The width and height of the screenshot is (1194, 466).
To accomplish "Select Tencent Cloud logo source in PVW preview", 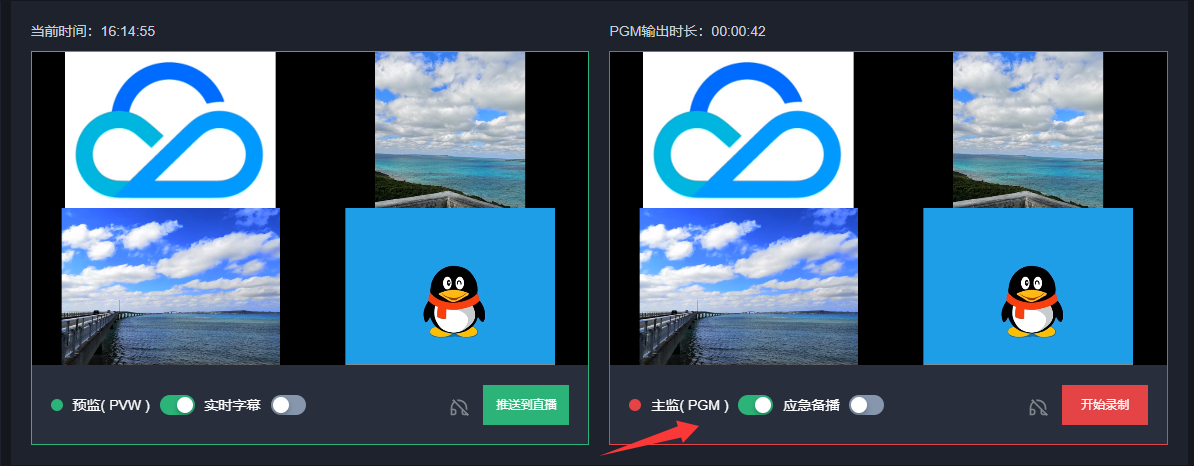I will 170,129.
